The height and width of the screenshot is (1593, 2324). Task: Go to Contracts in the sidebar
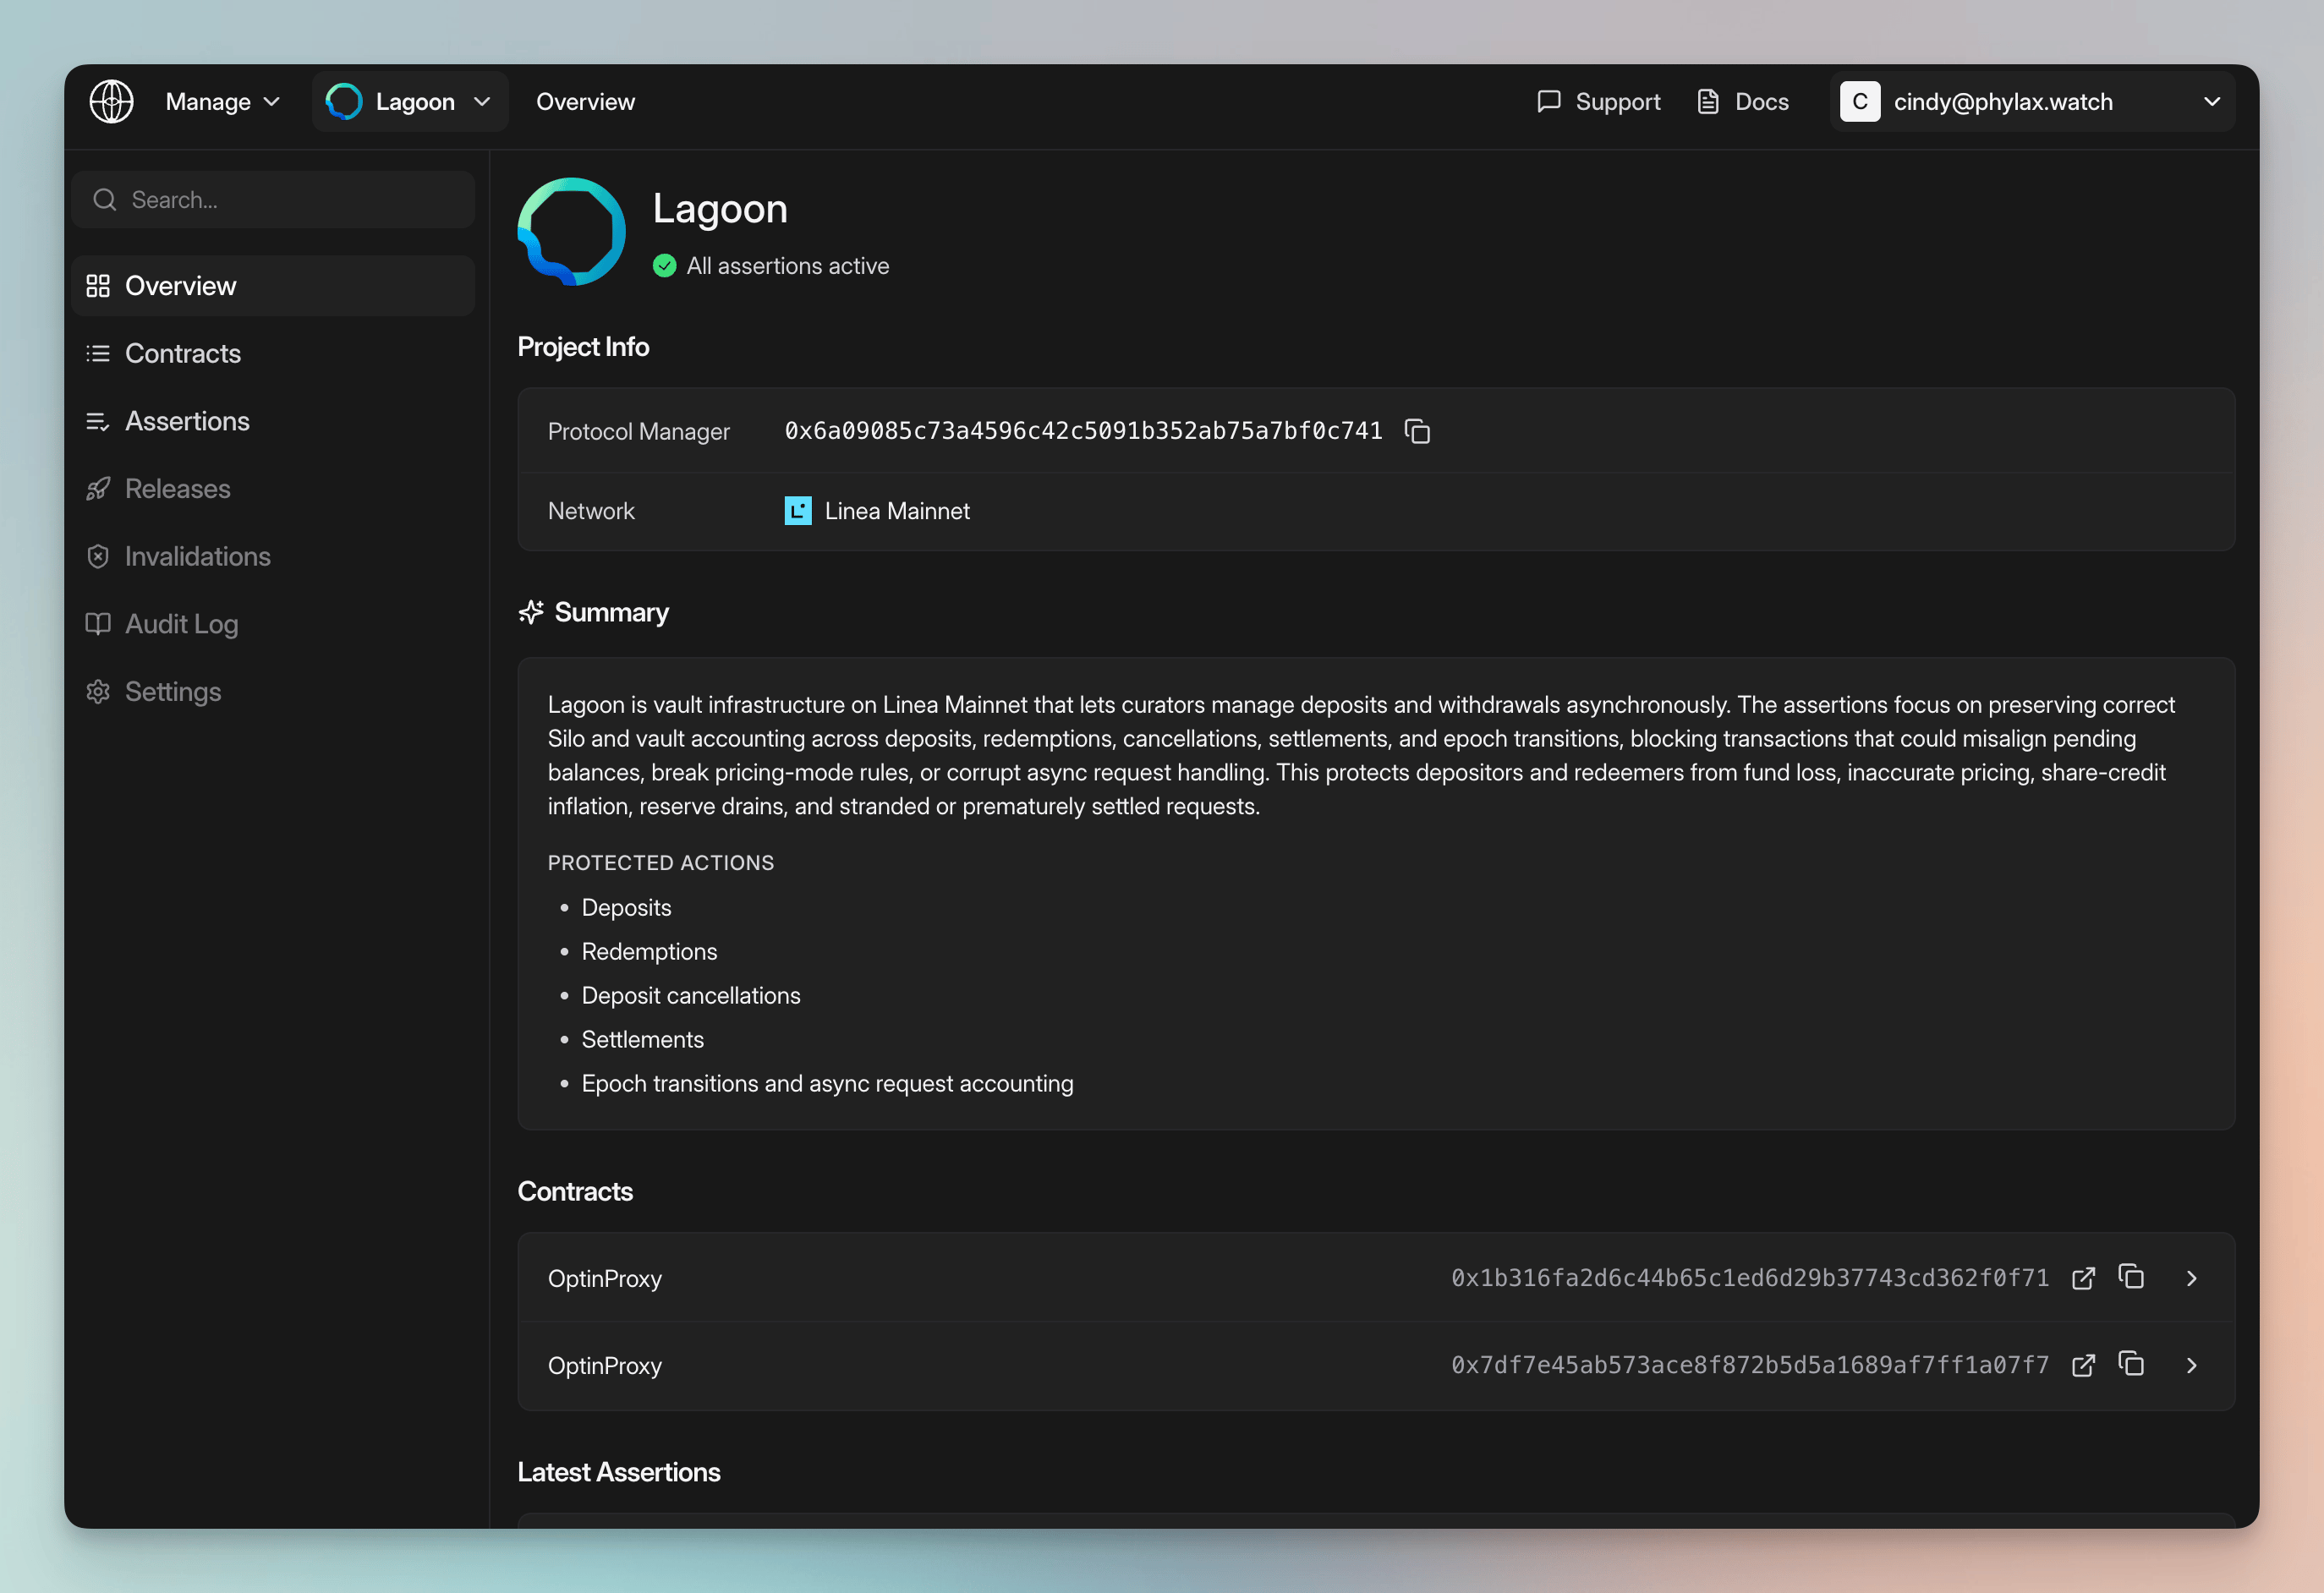(x=273, y=353)
